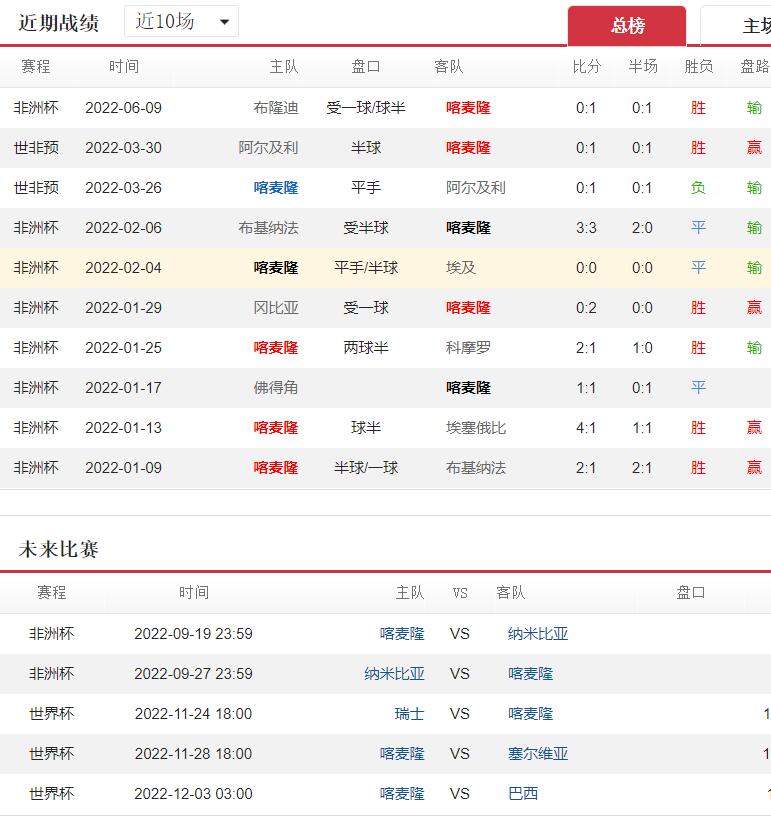This screenshot has width=771, height=817.
Task: Select the 总榜 tab
Action: [x=627, y=26]
